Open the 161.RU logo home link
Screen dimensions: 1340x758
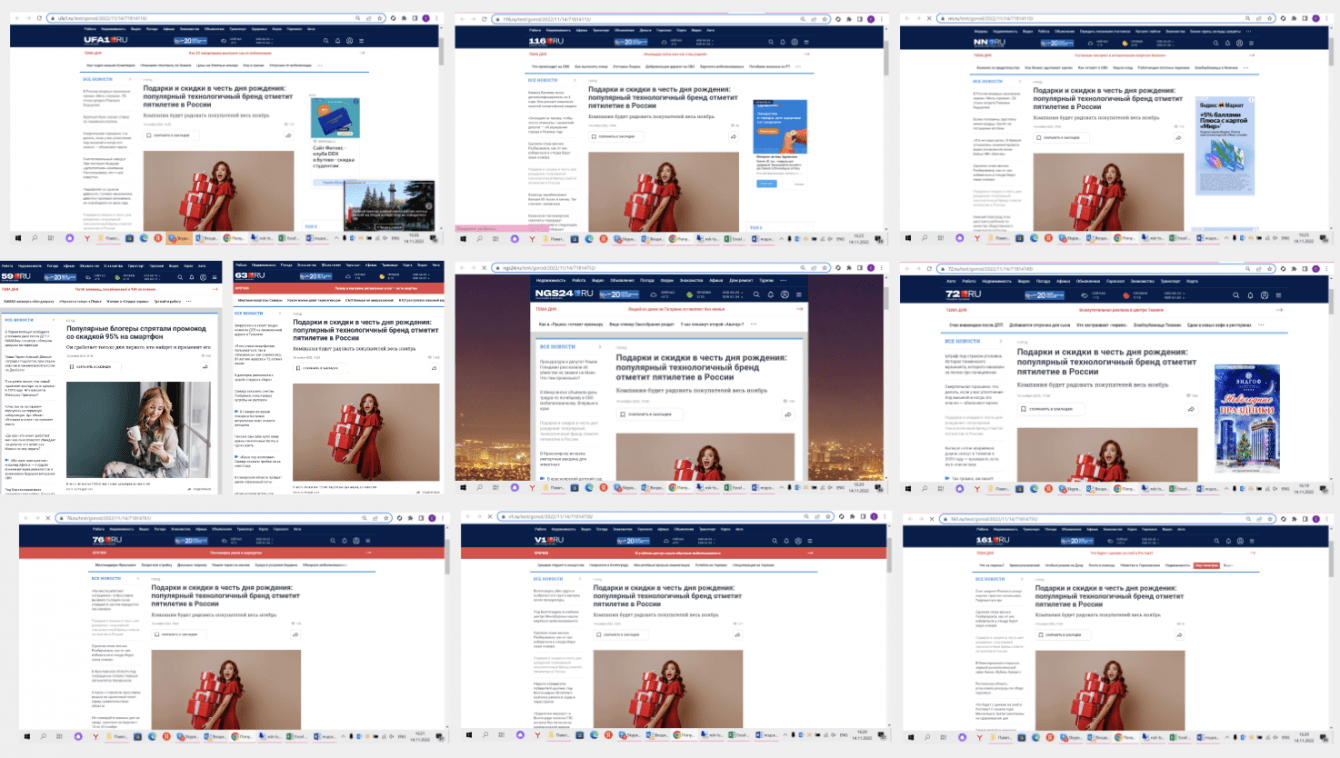click(995, 541)
